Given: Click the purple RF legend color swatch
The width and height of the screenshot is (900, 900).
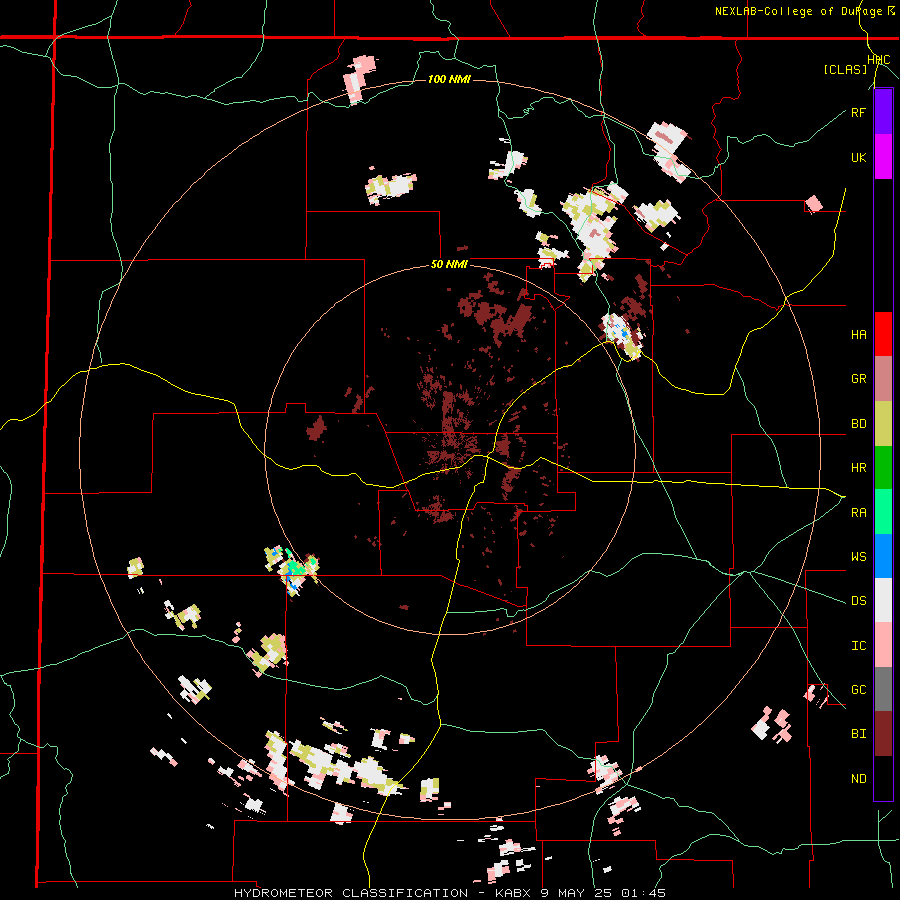Looking at the screenshot, I should 883,112.
